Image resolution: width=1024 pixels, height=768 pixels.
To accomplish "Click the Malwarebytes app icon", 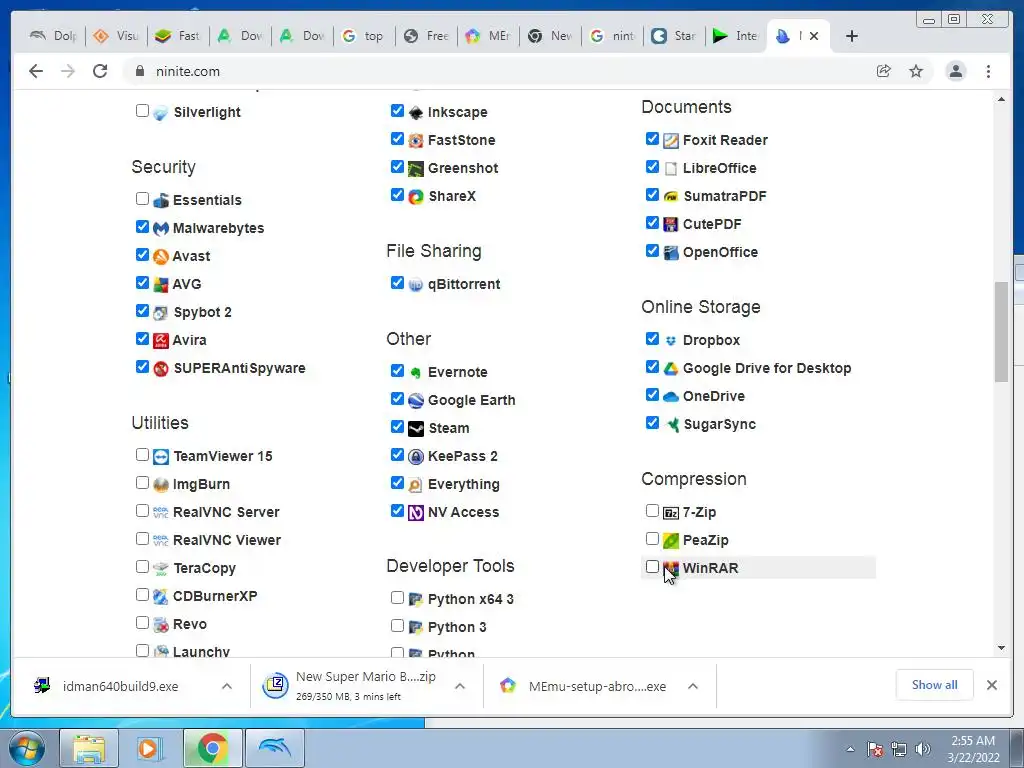I will click(x=161, y=229).
